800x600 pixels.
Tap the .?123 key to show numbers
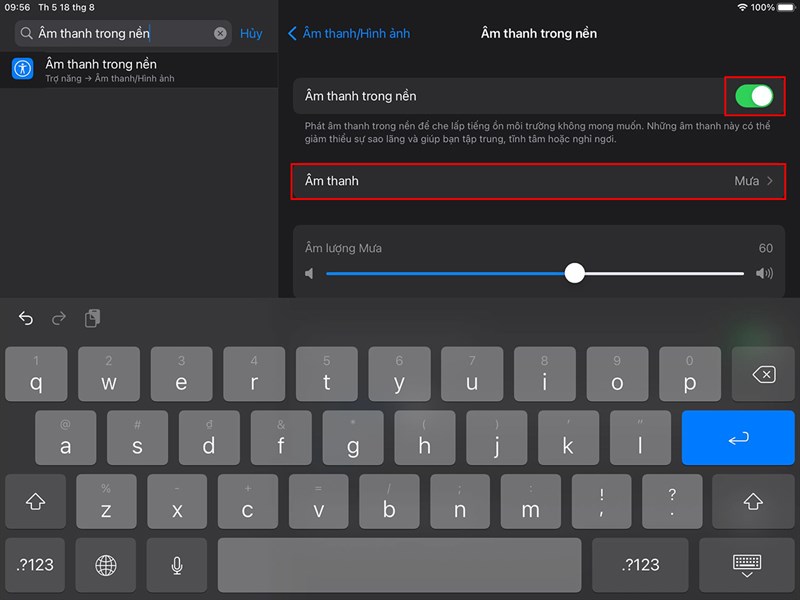click(x=35, y=565)
